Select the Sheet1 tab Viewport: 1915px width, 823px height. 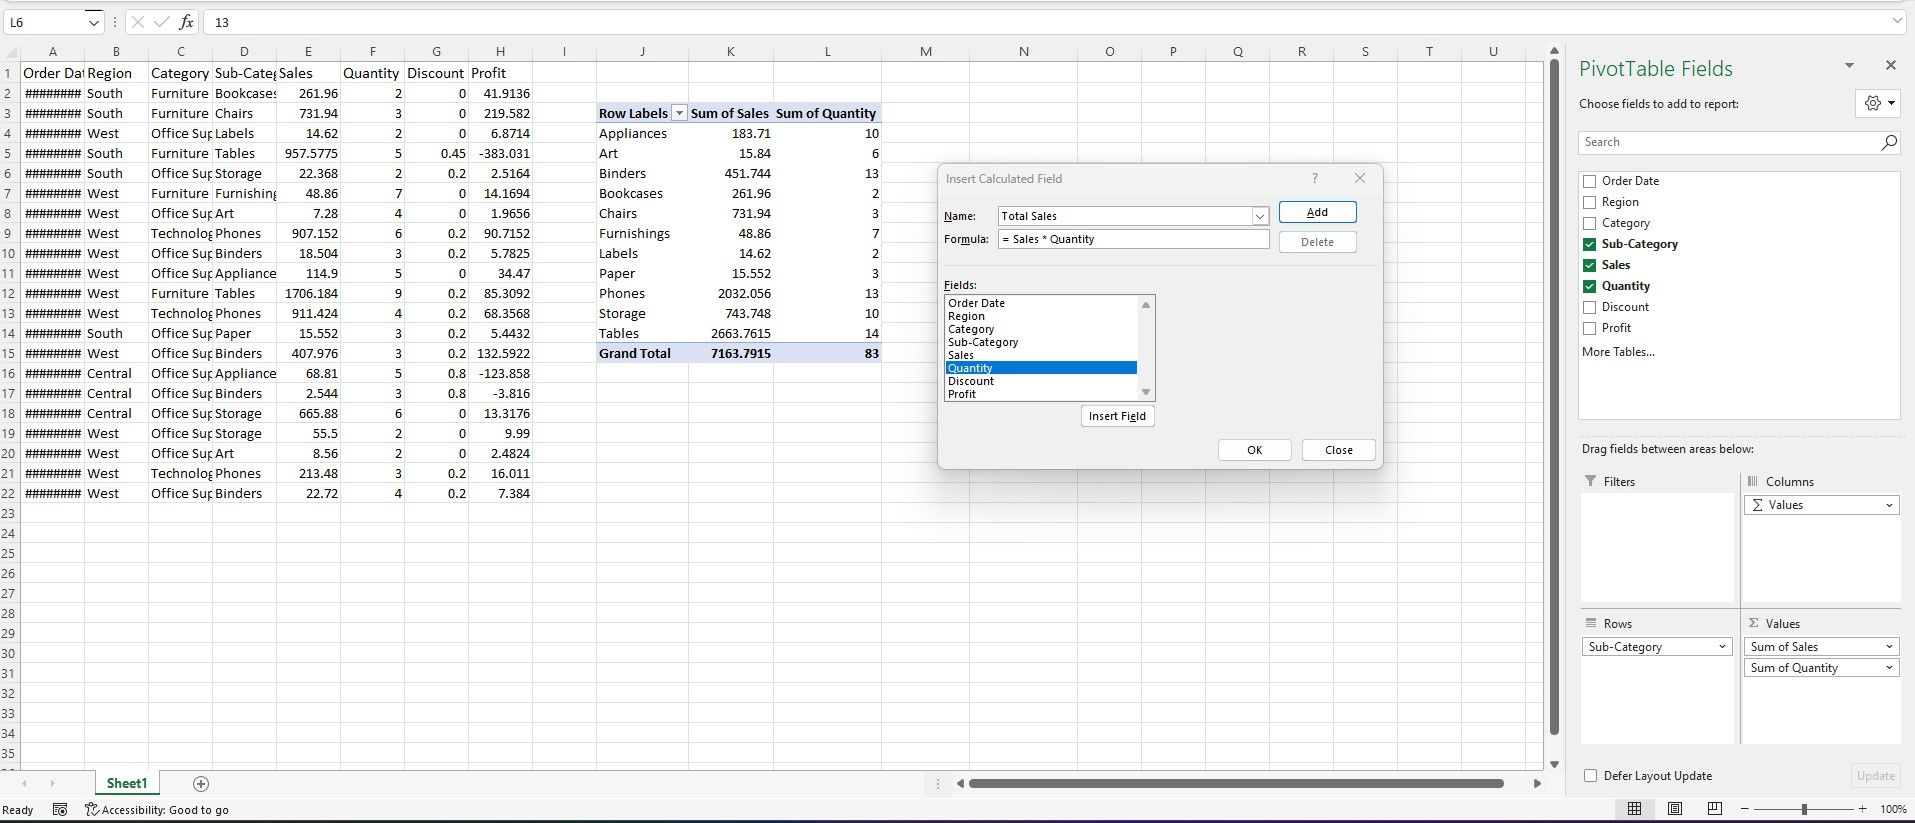click(127, 784)
